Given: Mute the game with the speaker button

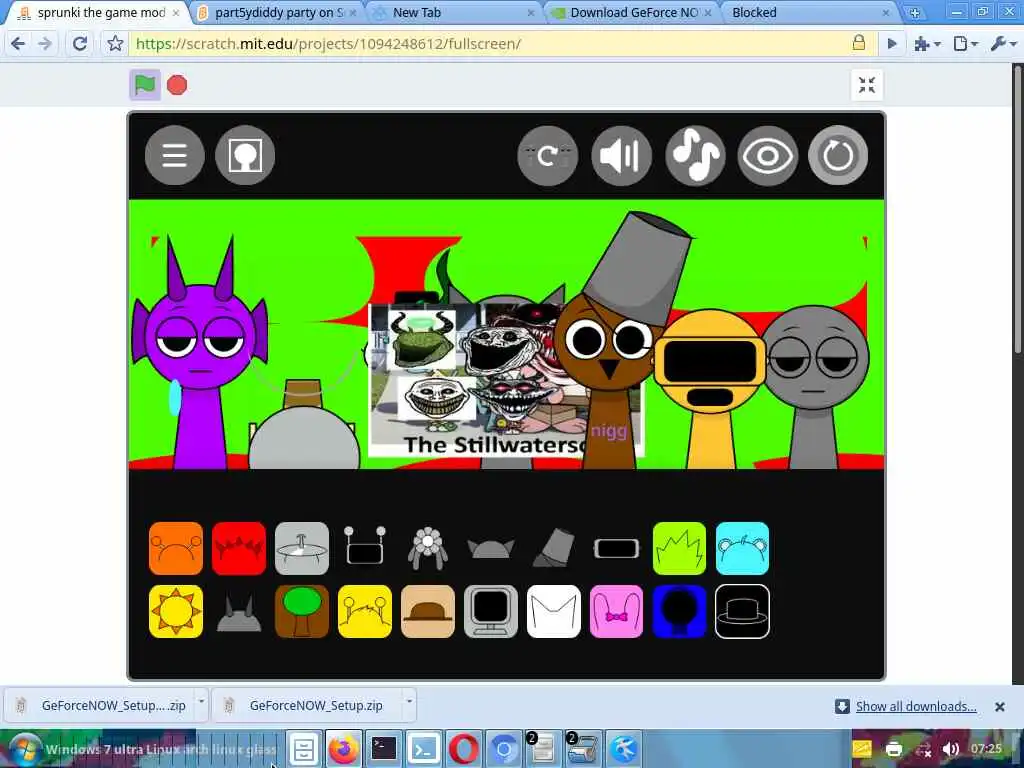Looking at the screenshot, I should pyautogui.click(x=621, y=155).
